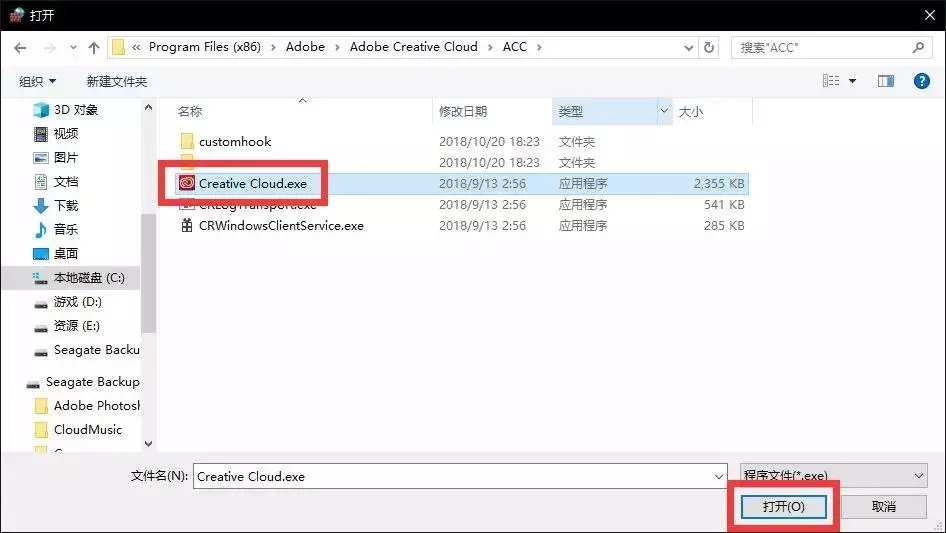Go back with the left arrow

(x=20, y=48)
